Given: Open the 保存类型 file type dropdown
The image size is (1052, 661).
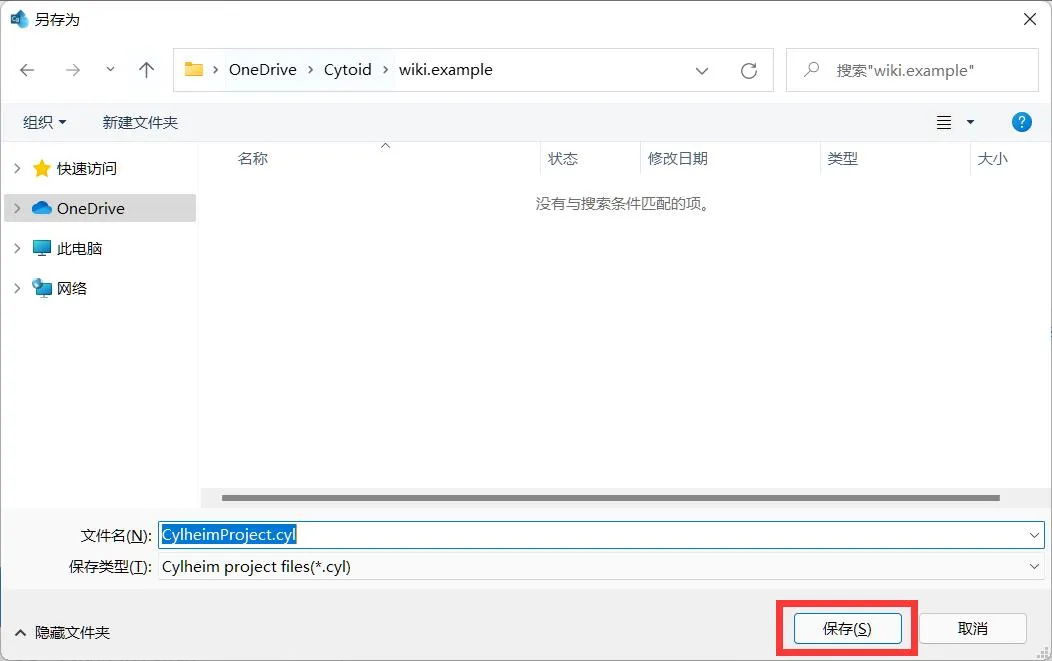Looking at the screenshot, I should (1034, 566).
